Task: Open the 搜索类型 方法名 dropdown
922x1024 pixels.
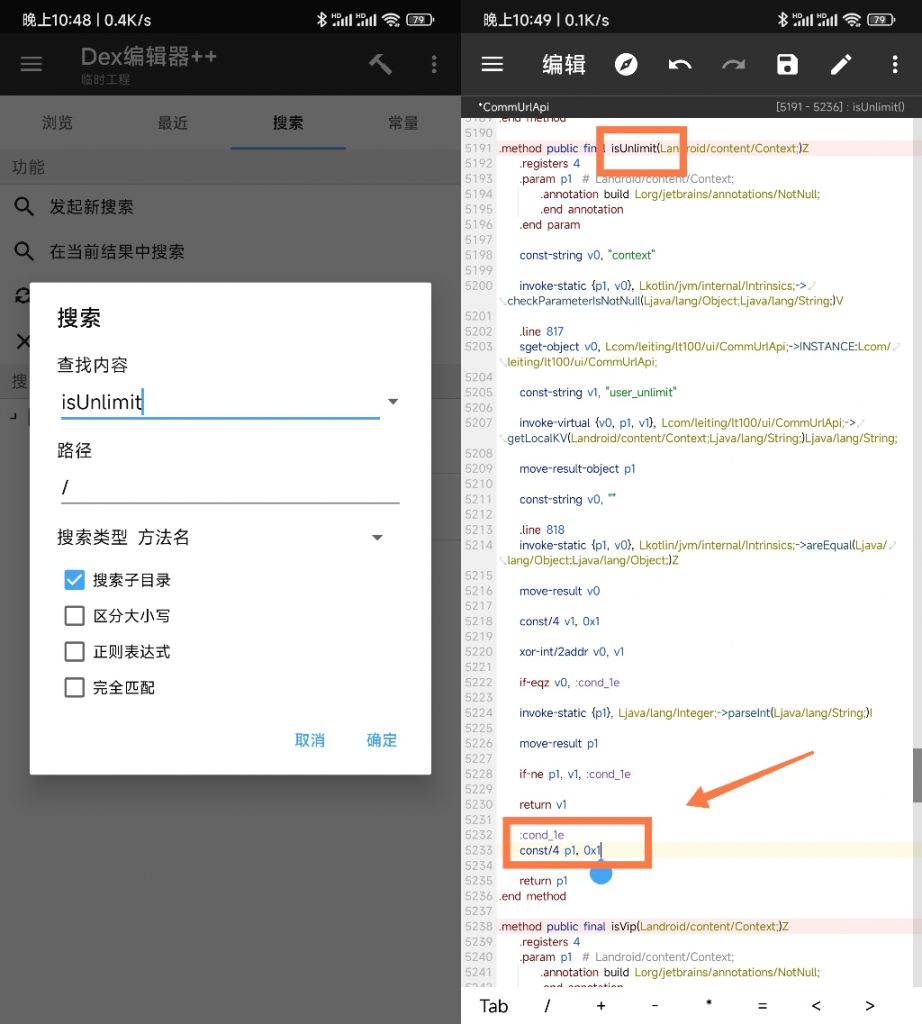Action: (x=377, y=537)
